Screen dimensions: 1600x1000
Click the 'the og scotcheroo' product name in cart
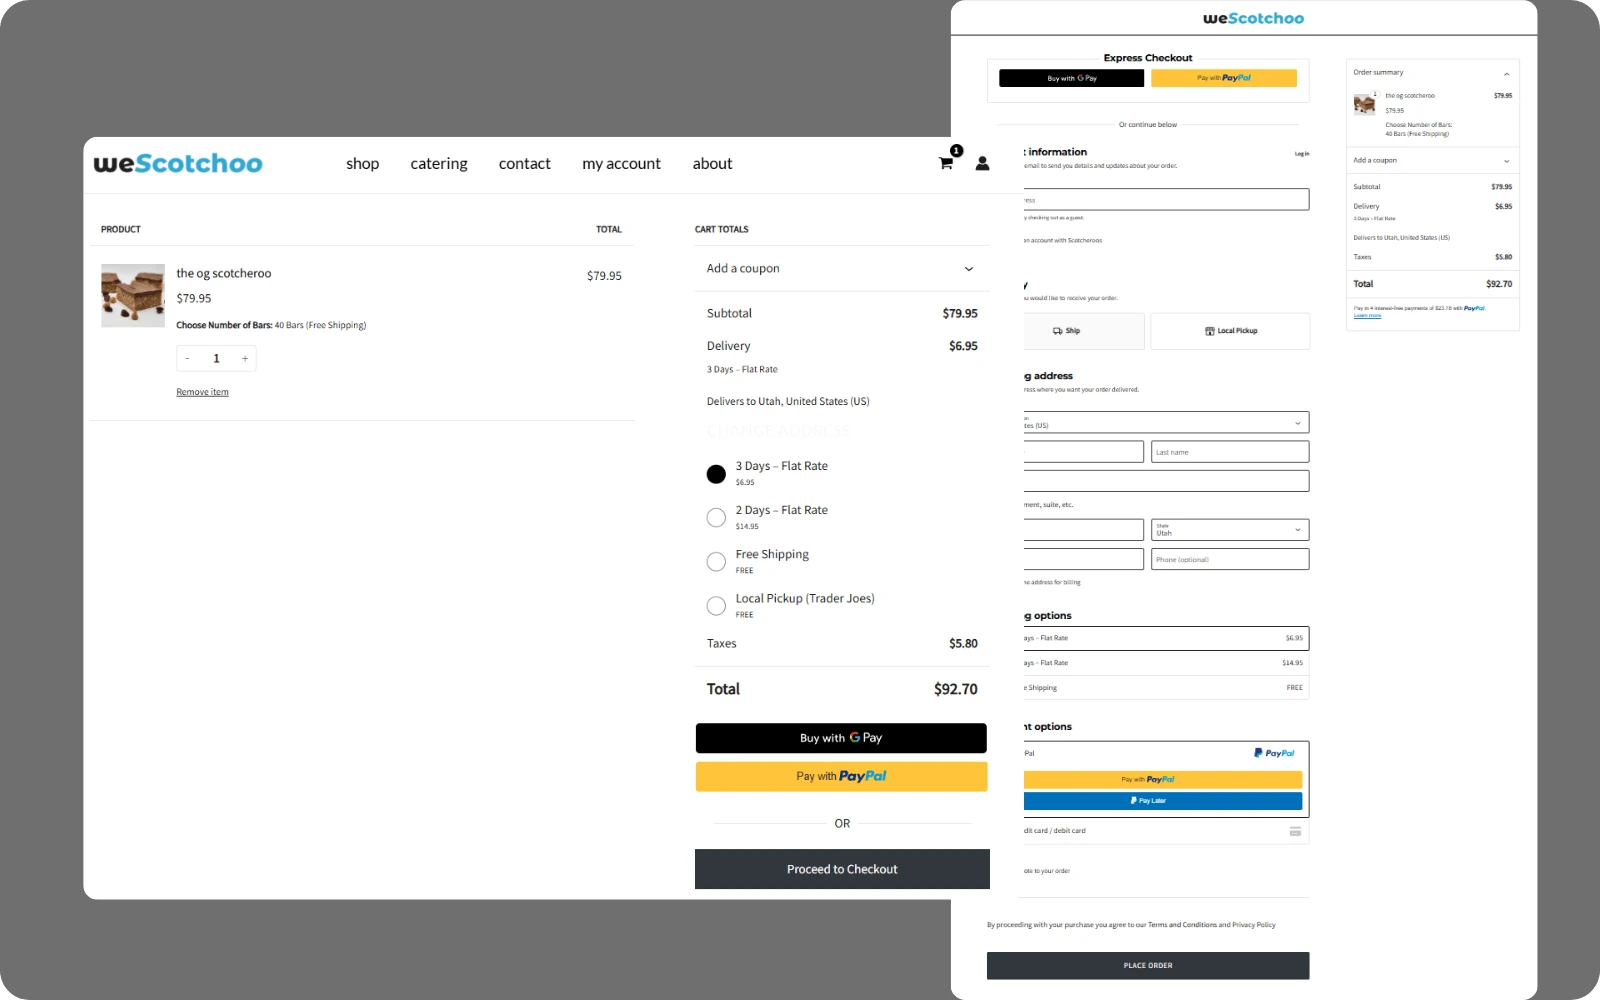[224, 274]
